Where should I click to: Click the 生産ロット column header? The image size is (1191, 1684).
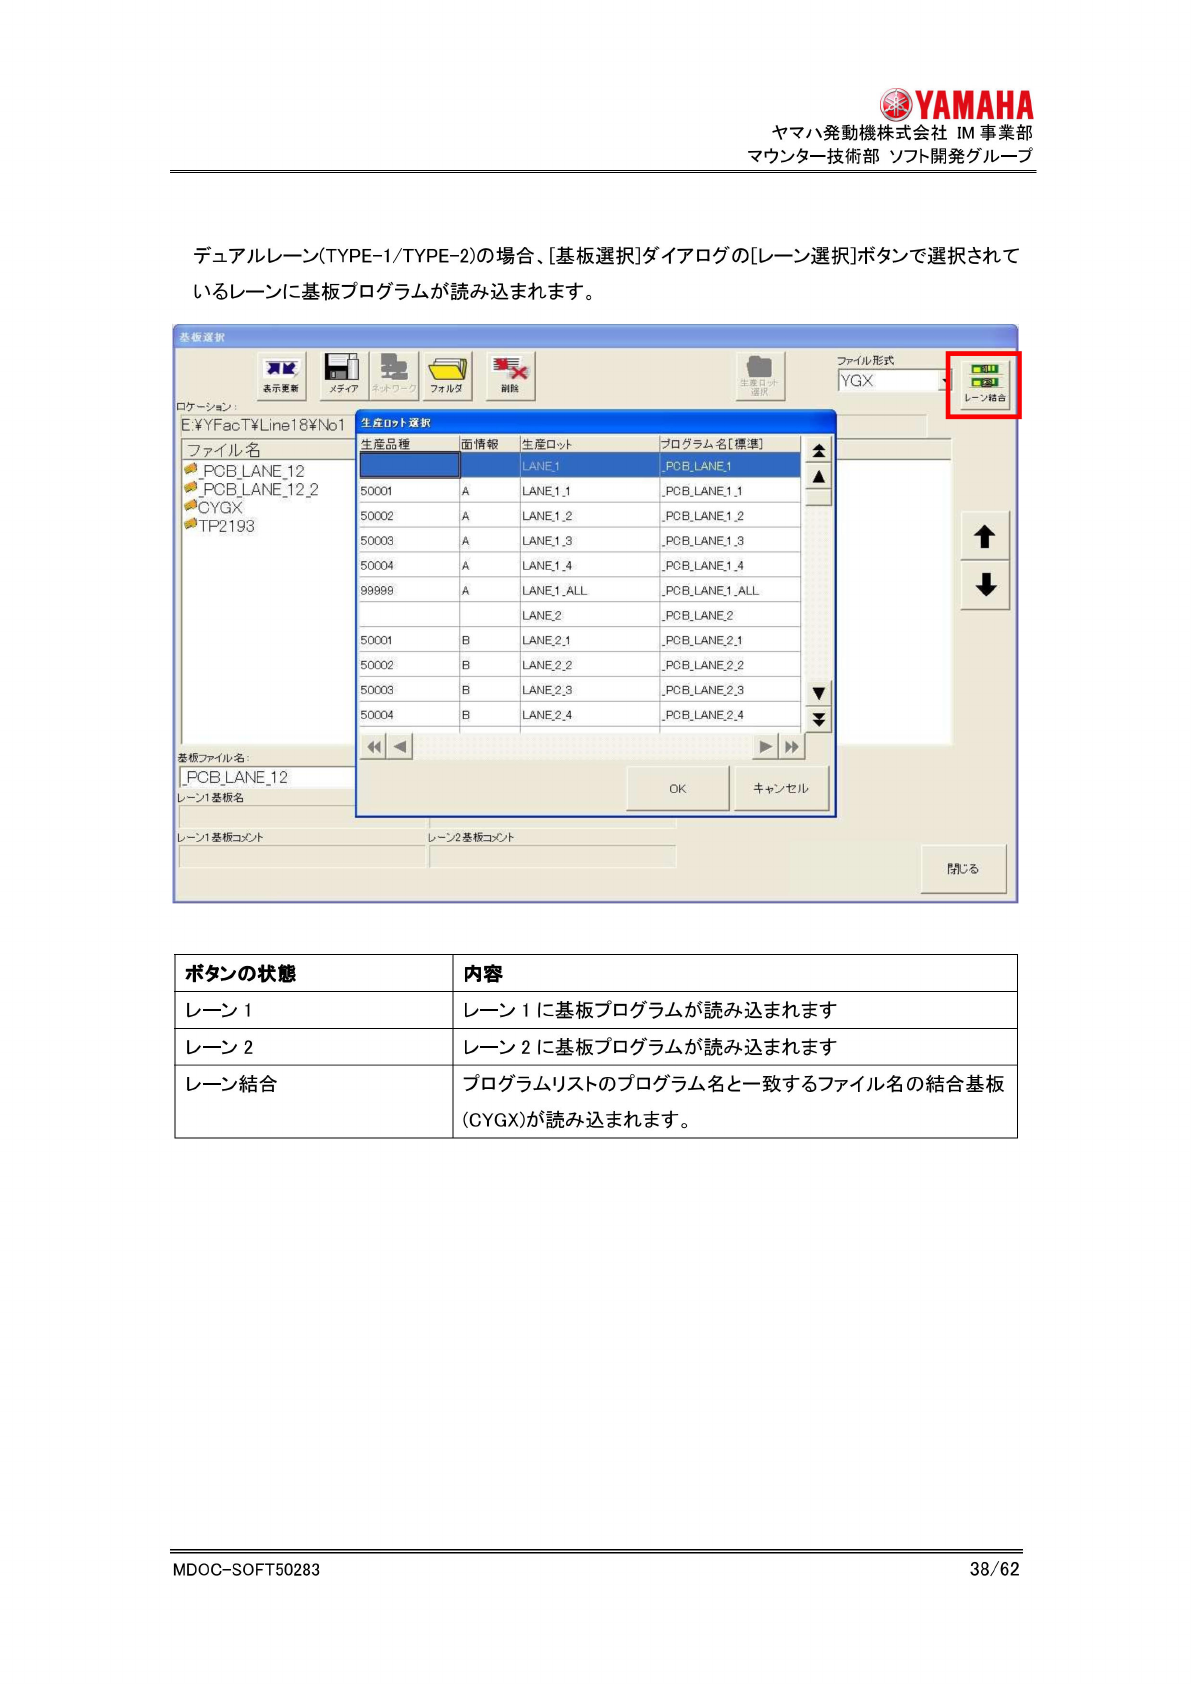(588, 444)
